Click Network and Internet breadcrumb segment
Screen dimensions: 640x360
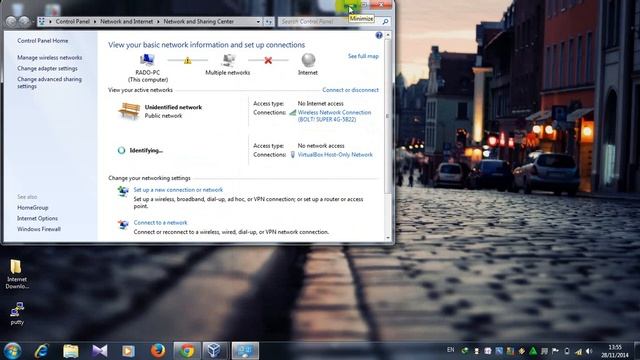click(127, 22)
